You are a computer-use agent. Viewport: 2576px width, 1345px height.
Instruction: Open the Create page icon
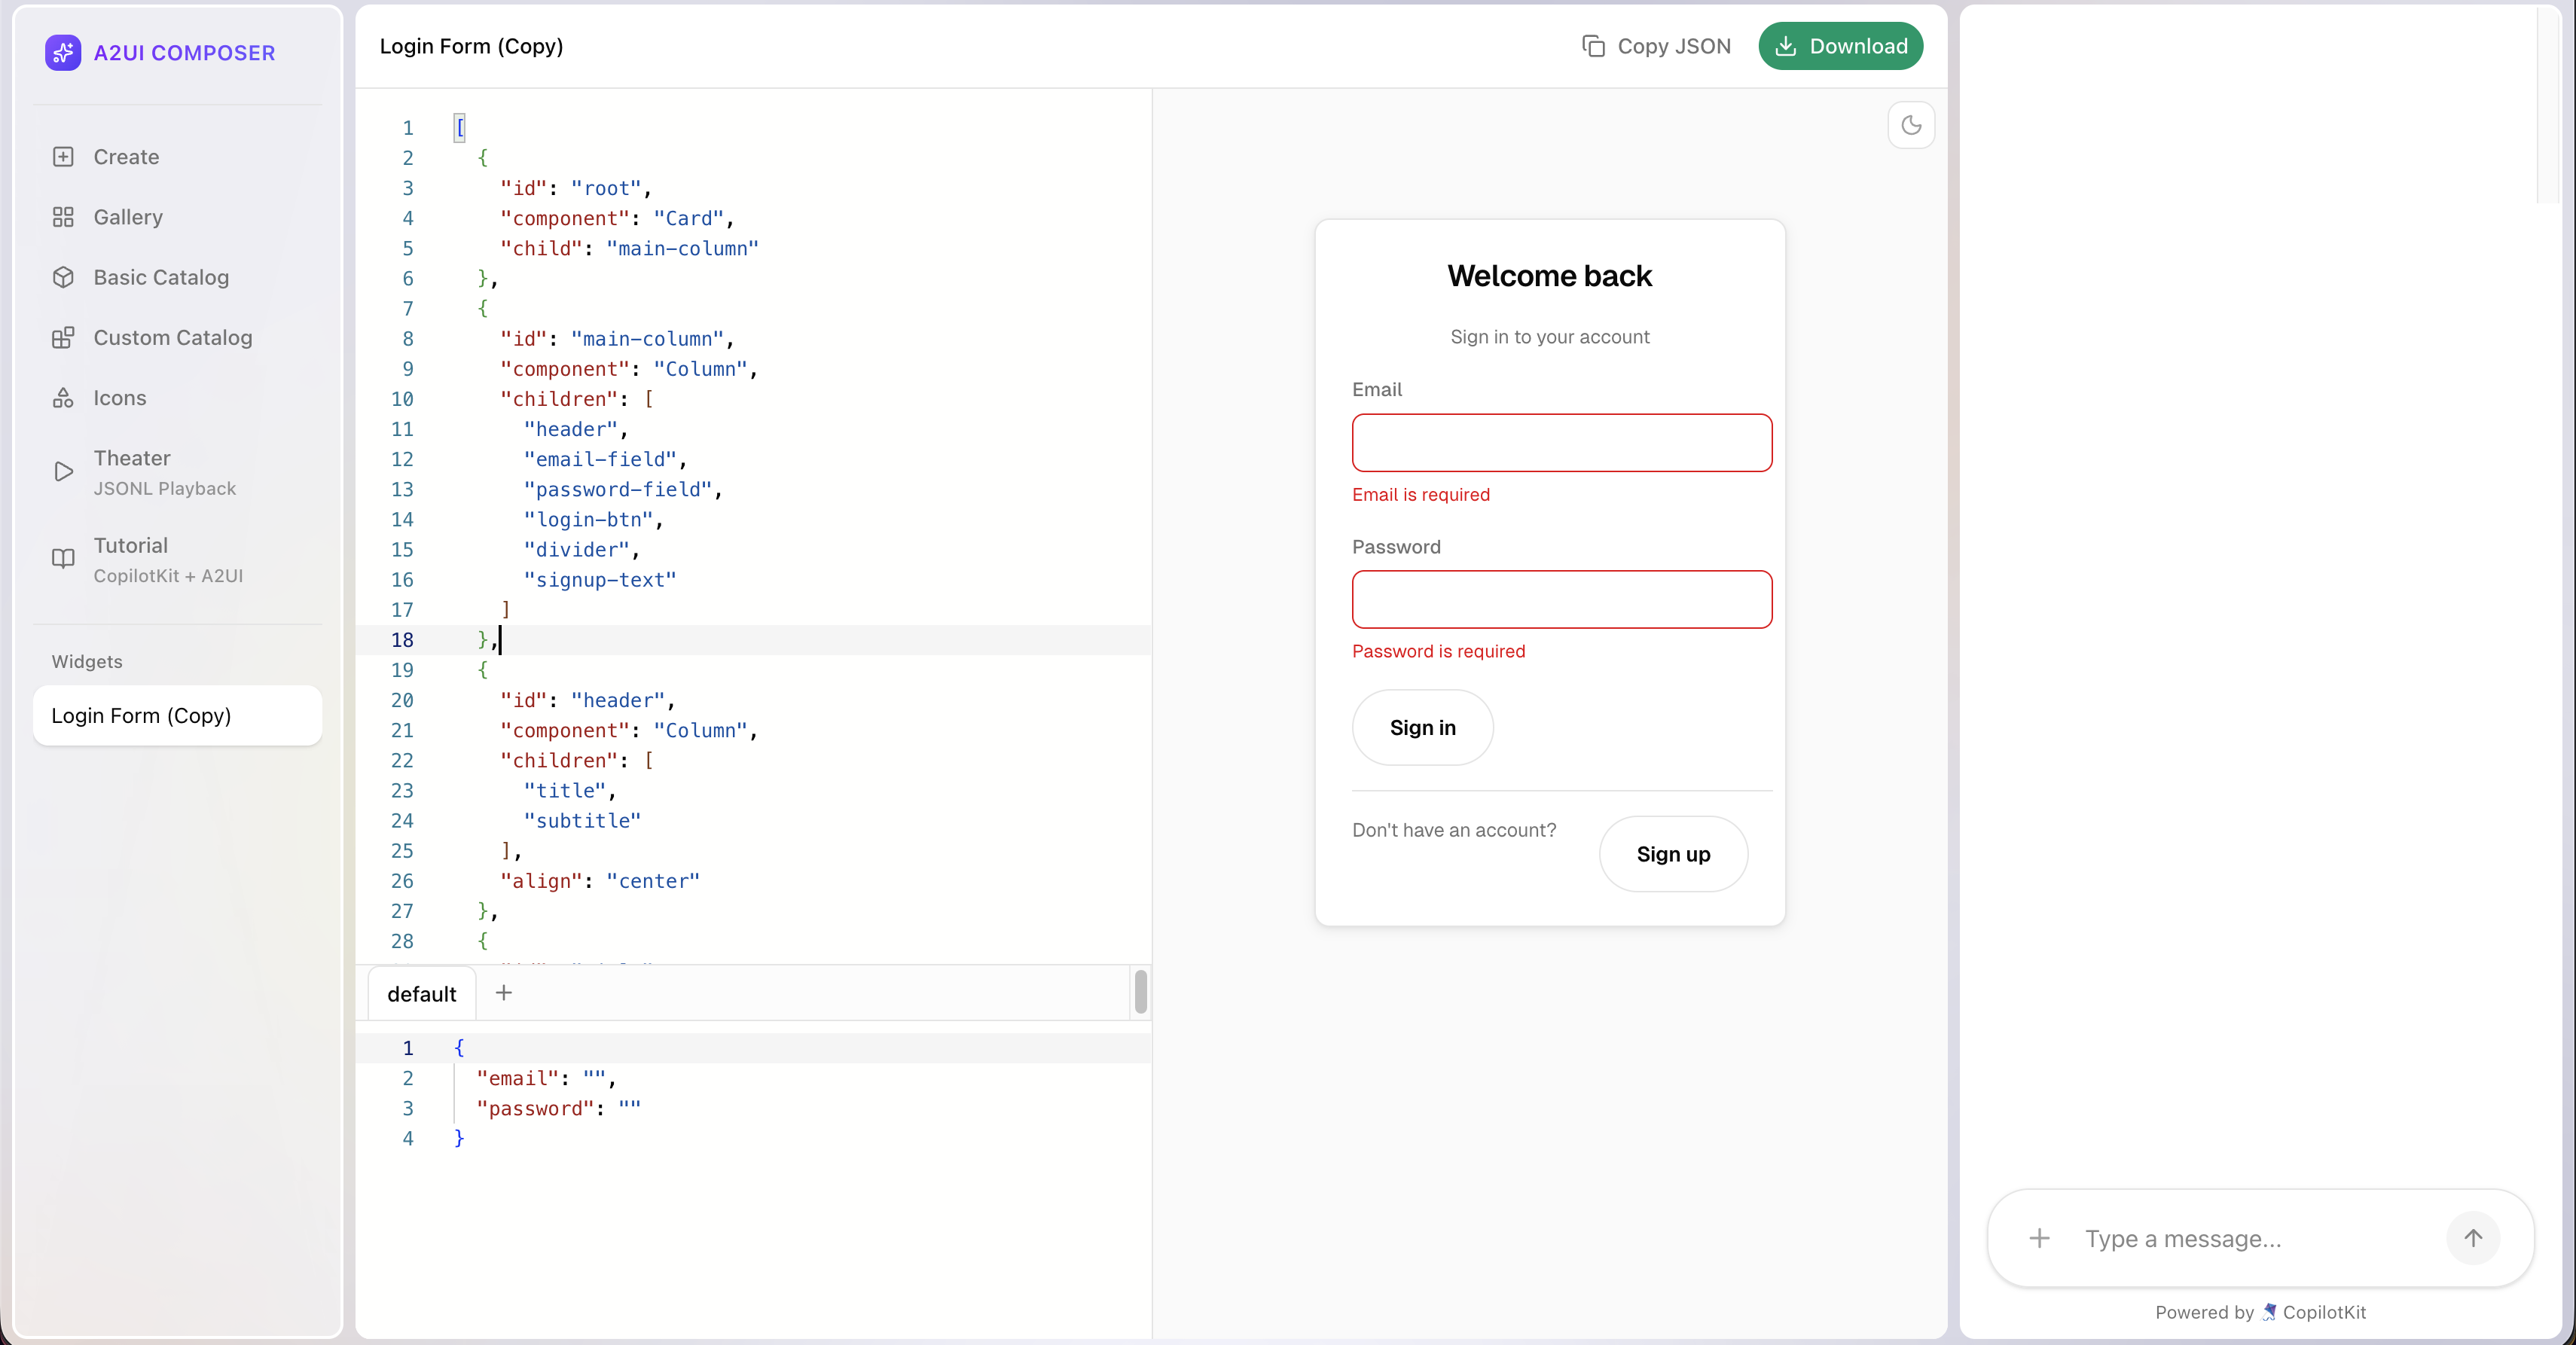63,157
